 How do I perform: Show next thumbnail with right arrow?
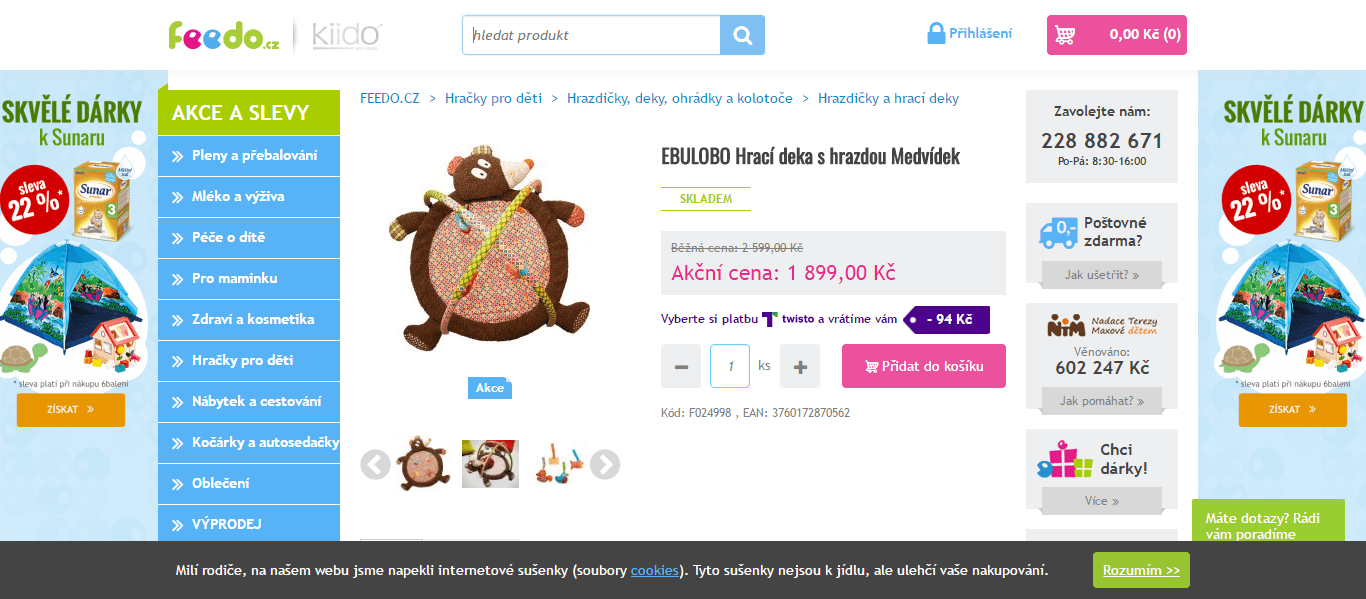click(605, 464)
